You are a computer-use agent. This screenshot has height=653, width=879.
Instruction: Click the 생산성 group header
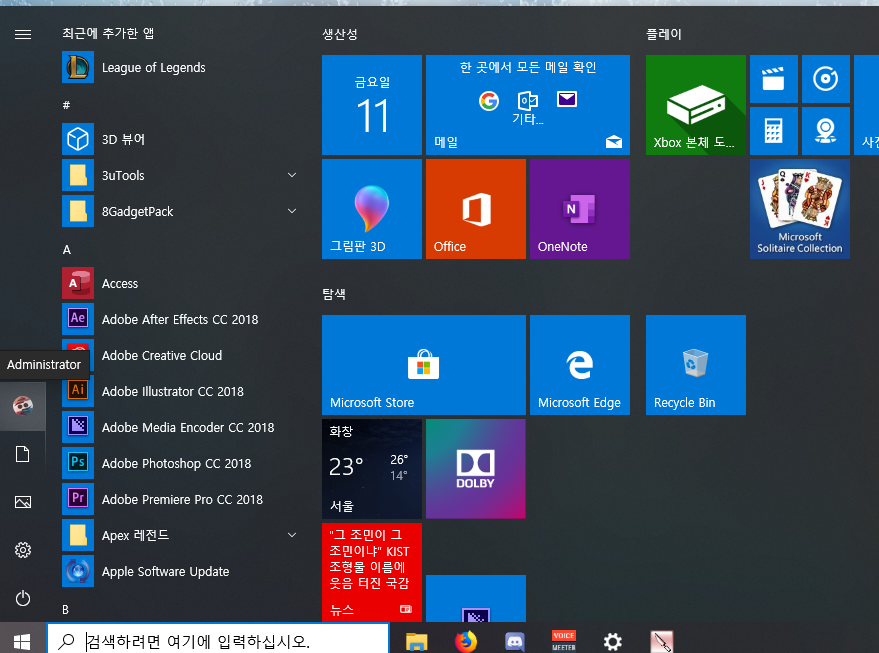pyautogui.click(x=340, y=34)
